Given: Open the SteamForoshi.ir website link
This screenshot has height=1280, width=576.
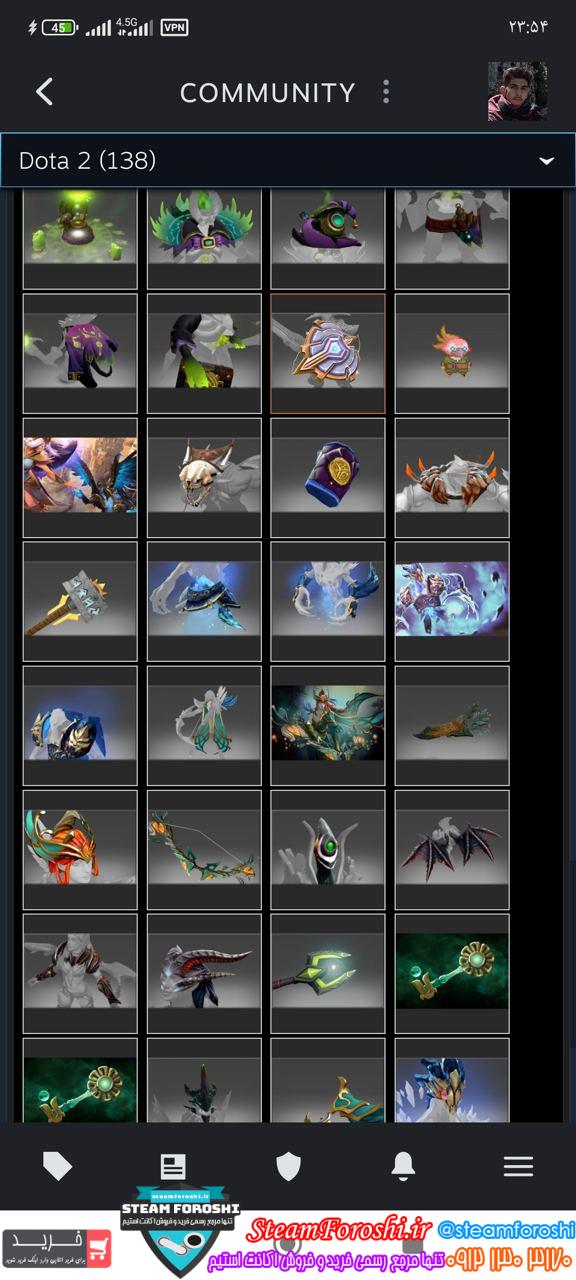Looking at the screenshot, I should (x=339, y=1229).
